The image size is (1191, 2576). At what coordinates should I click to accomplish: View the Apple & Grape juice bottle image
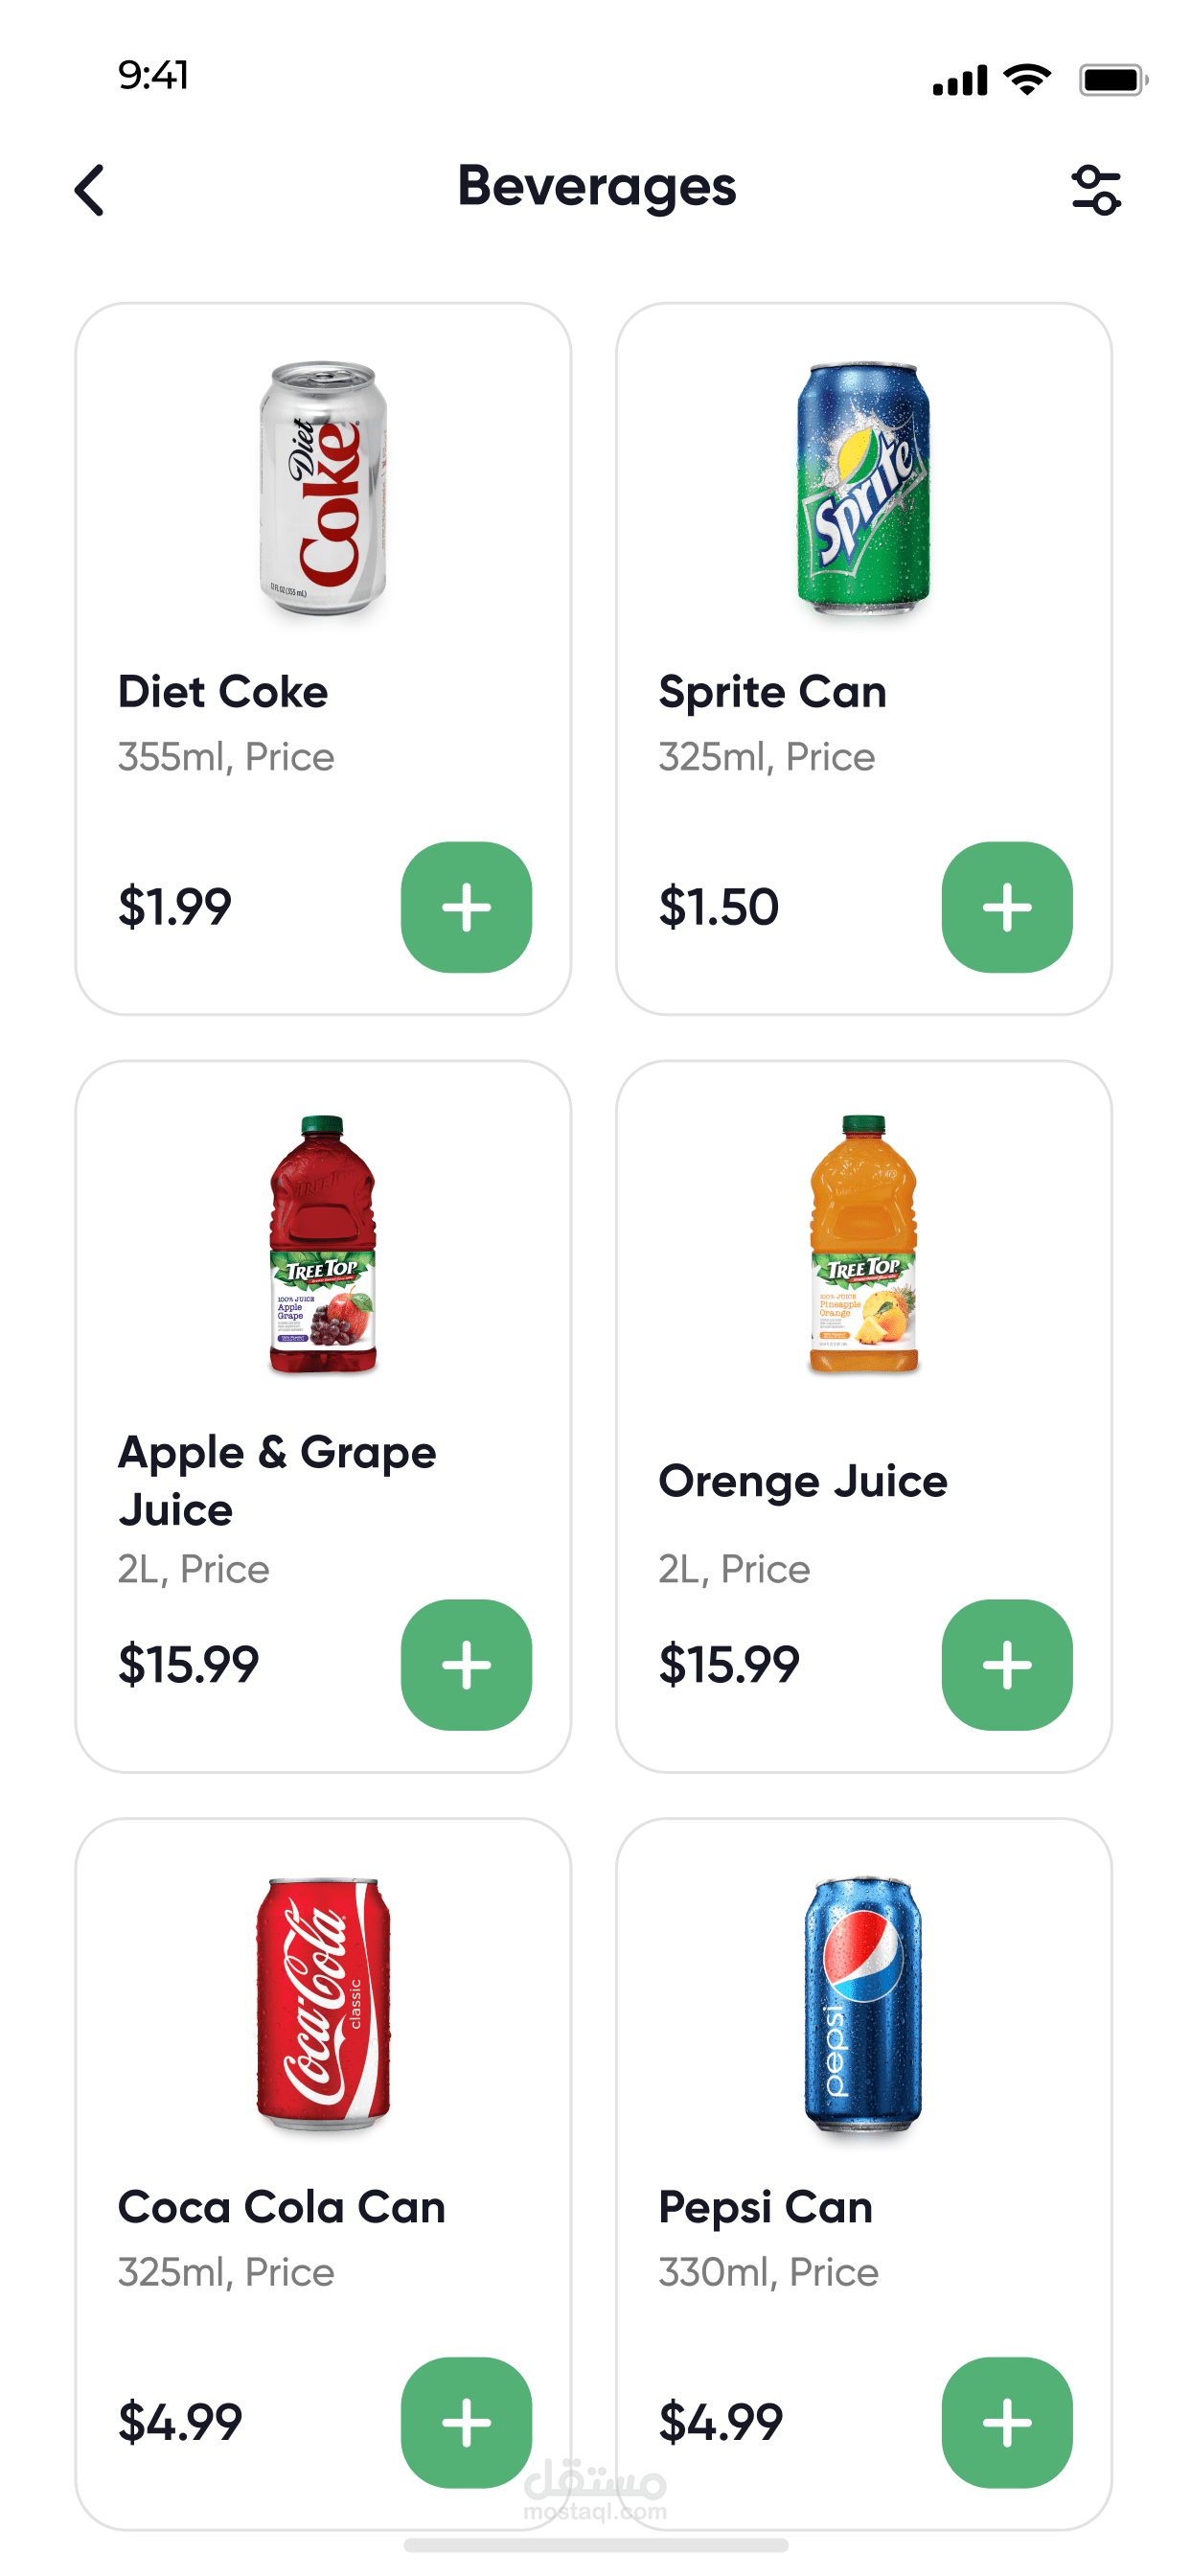(323, 1244)
